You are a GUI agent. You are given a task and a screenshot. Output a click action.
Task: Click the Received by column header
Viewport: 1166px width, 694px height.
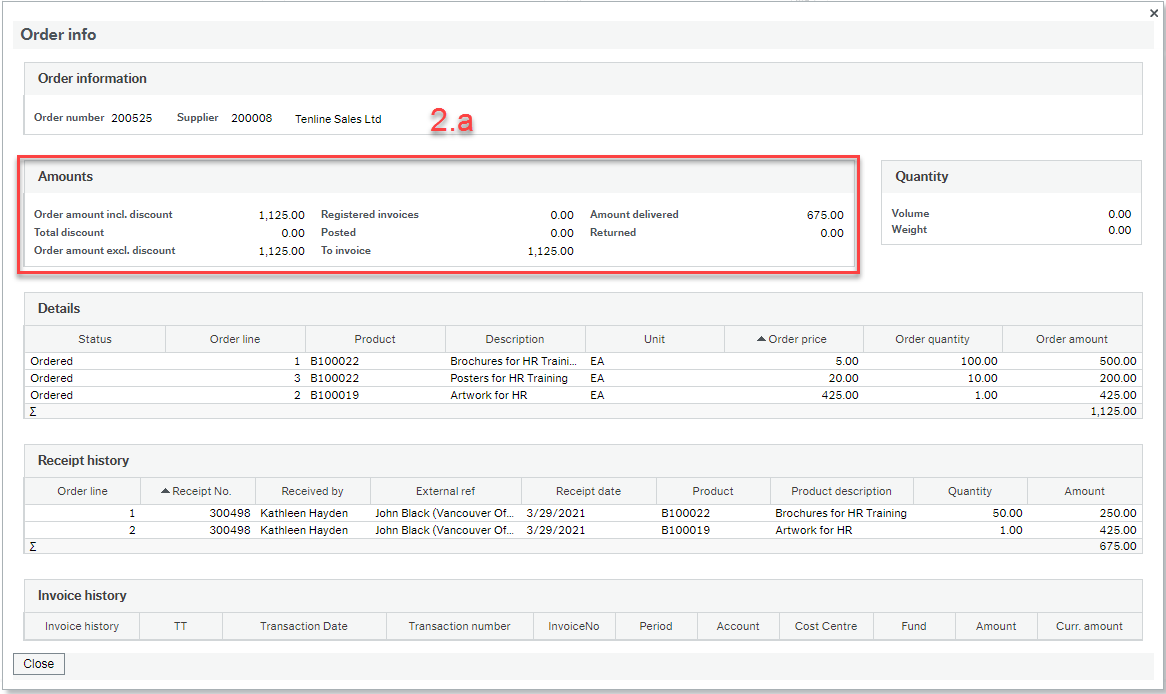[x=312, y=491]
